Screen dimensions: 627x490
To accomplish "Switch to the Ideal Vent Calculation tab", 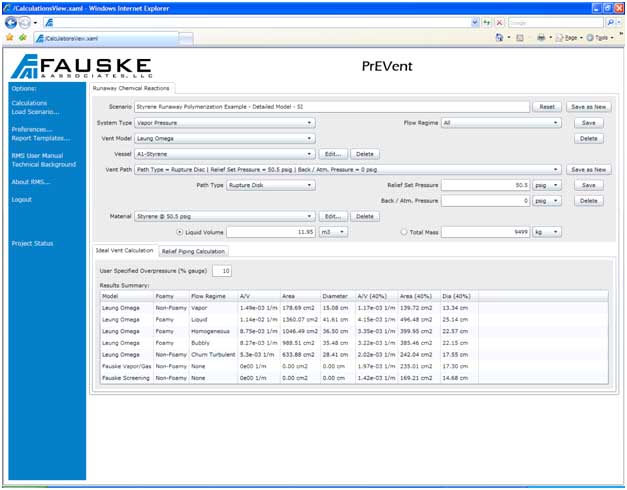I will (x=125, y=251).
